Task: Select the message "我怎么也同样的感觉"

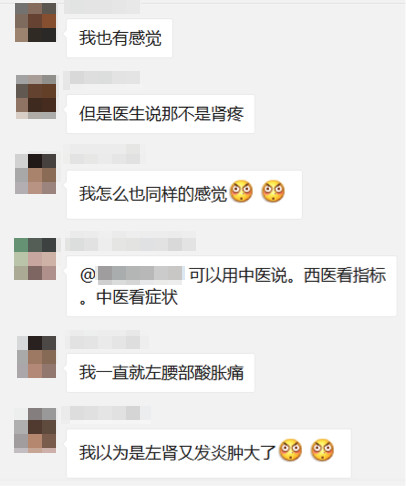Action: (184, 194)
